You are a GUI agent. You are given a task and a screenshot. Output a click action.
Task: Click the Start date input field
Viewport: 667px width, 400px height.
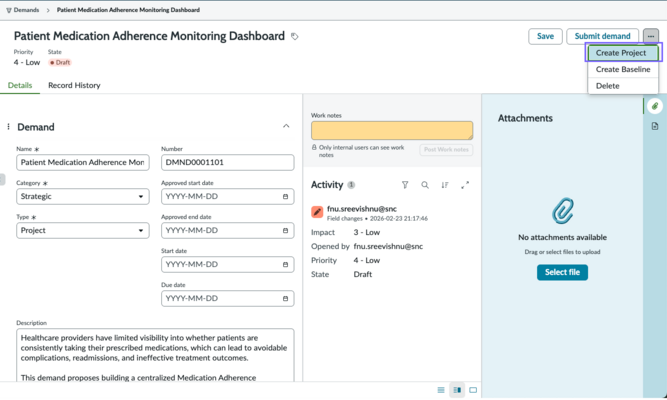coord(228,265)
